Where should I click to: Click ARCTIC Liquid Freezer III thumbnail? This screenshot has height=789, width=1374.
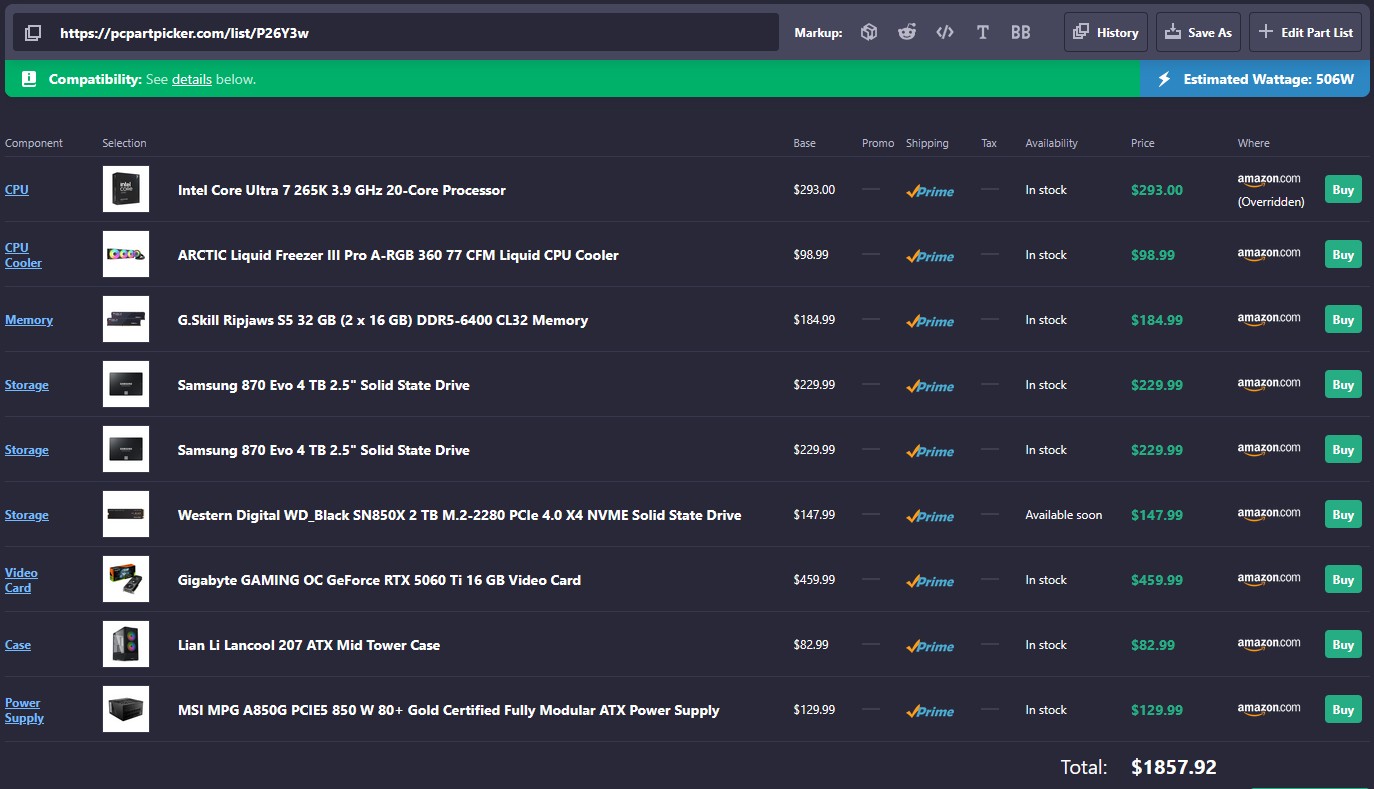126,254
